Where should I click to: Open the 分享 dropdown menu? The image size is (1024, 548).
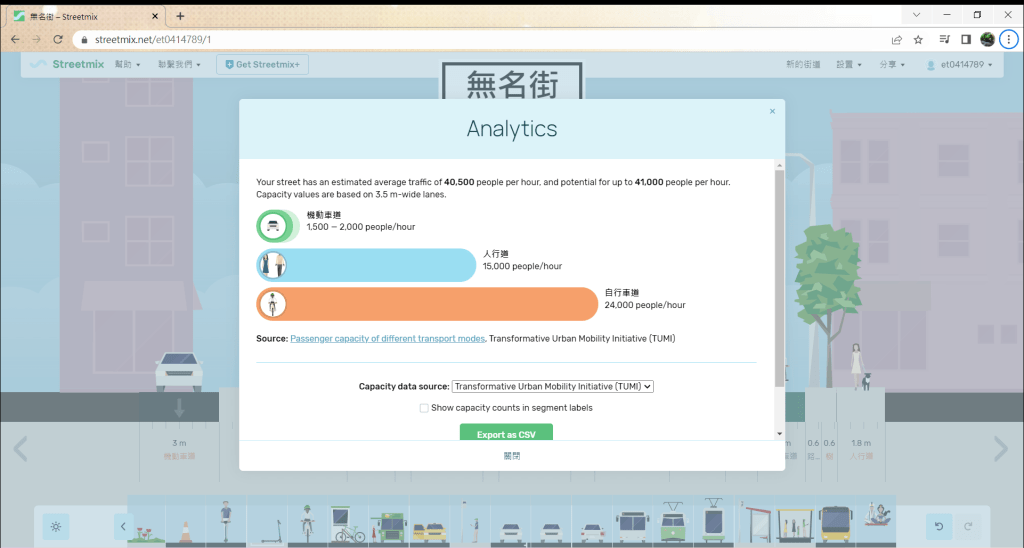(891, 65)
